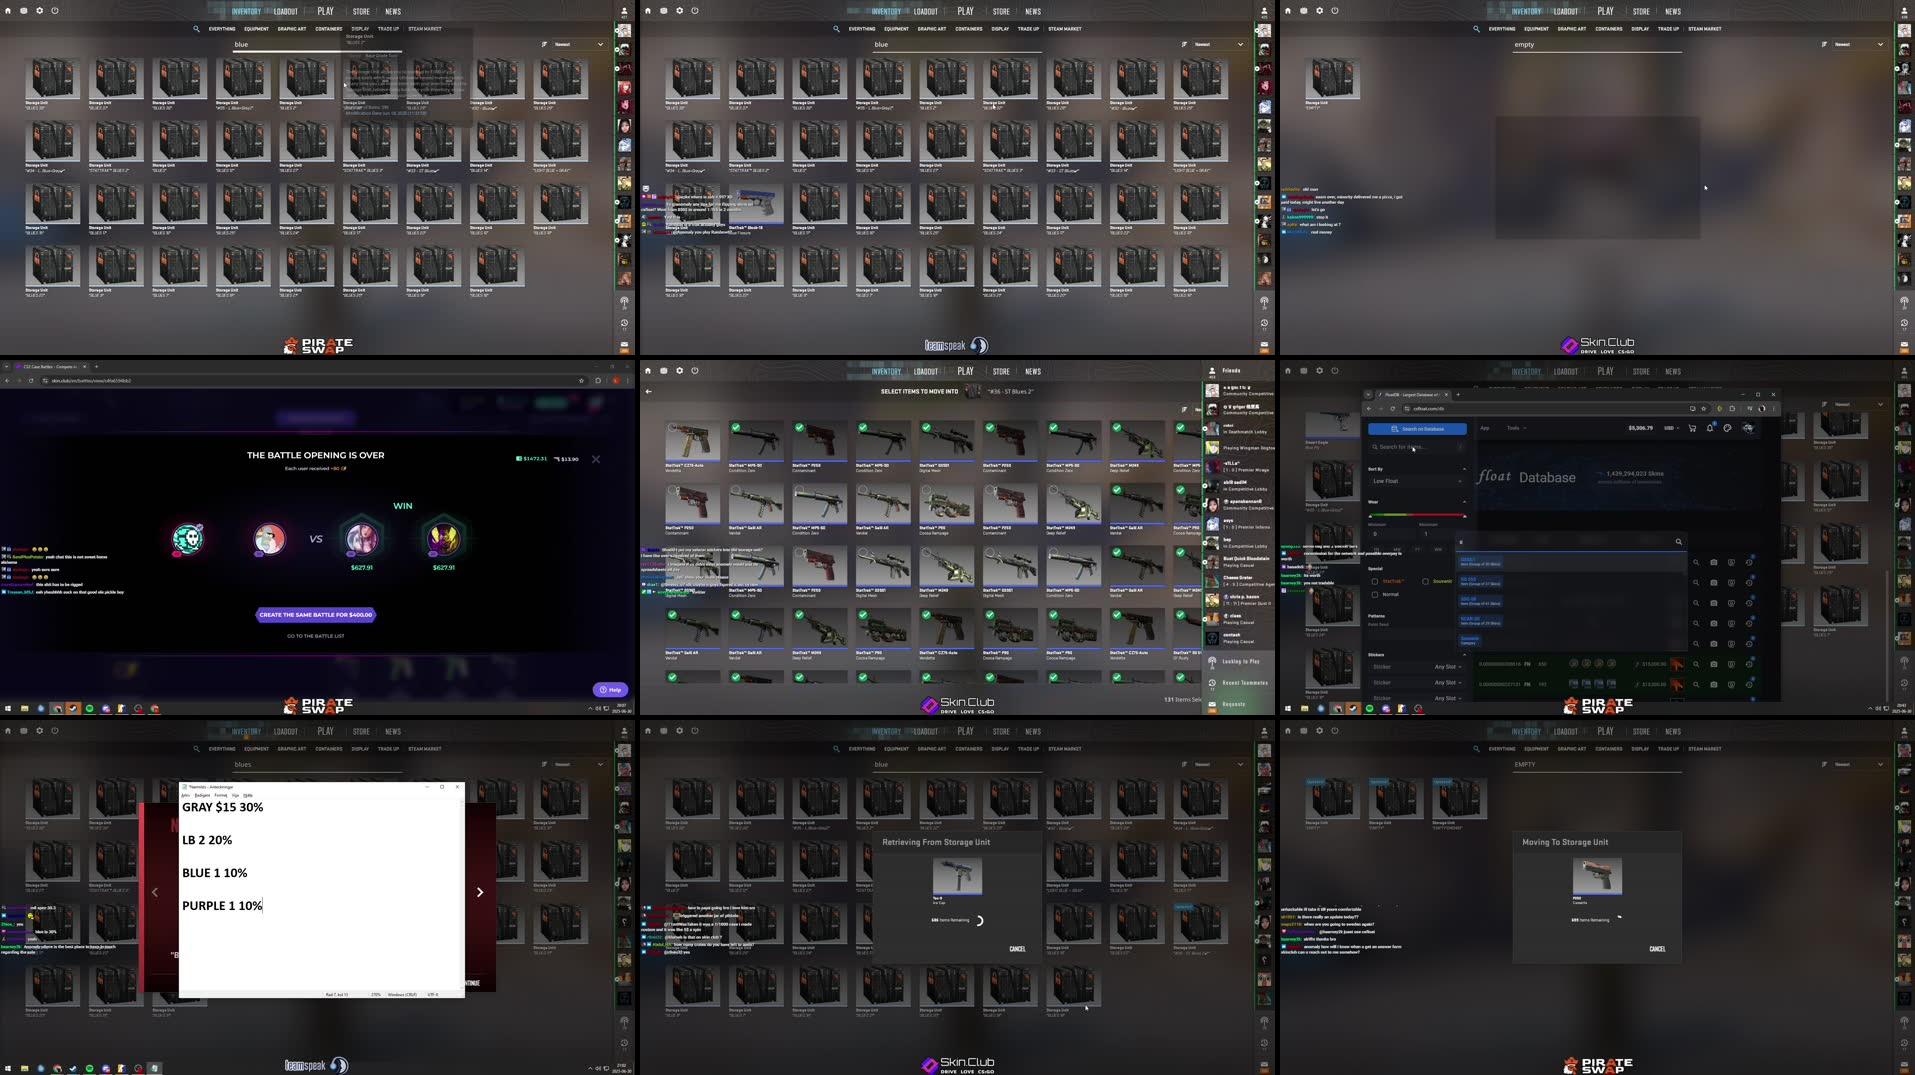The image size is (1915, 1075).
Task: Open settings gear in 'empty' search panel
Action: pos(1319,11)
